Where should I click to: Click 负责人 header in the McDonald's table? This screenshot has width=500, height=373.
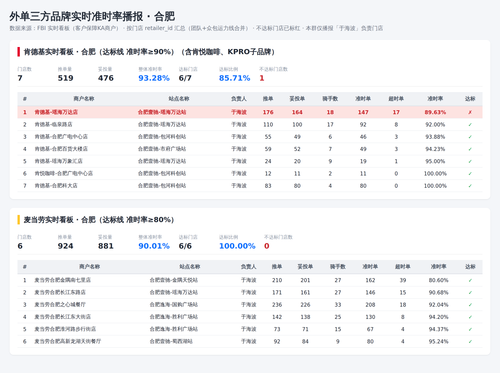(x=249, y=267)
